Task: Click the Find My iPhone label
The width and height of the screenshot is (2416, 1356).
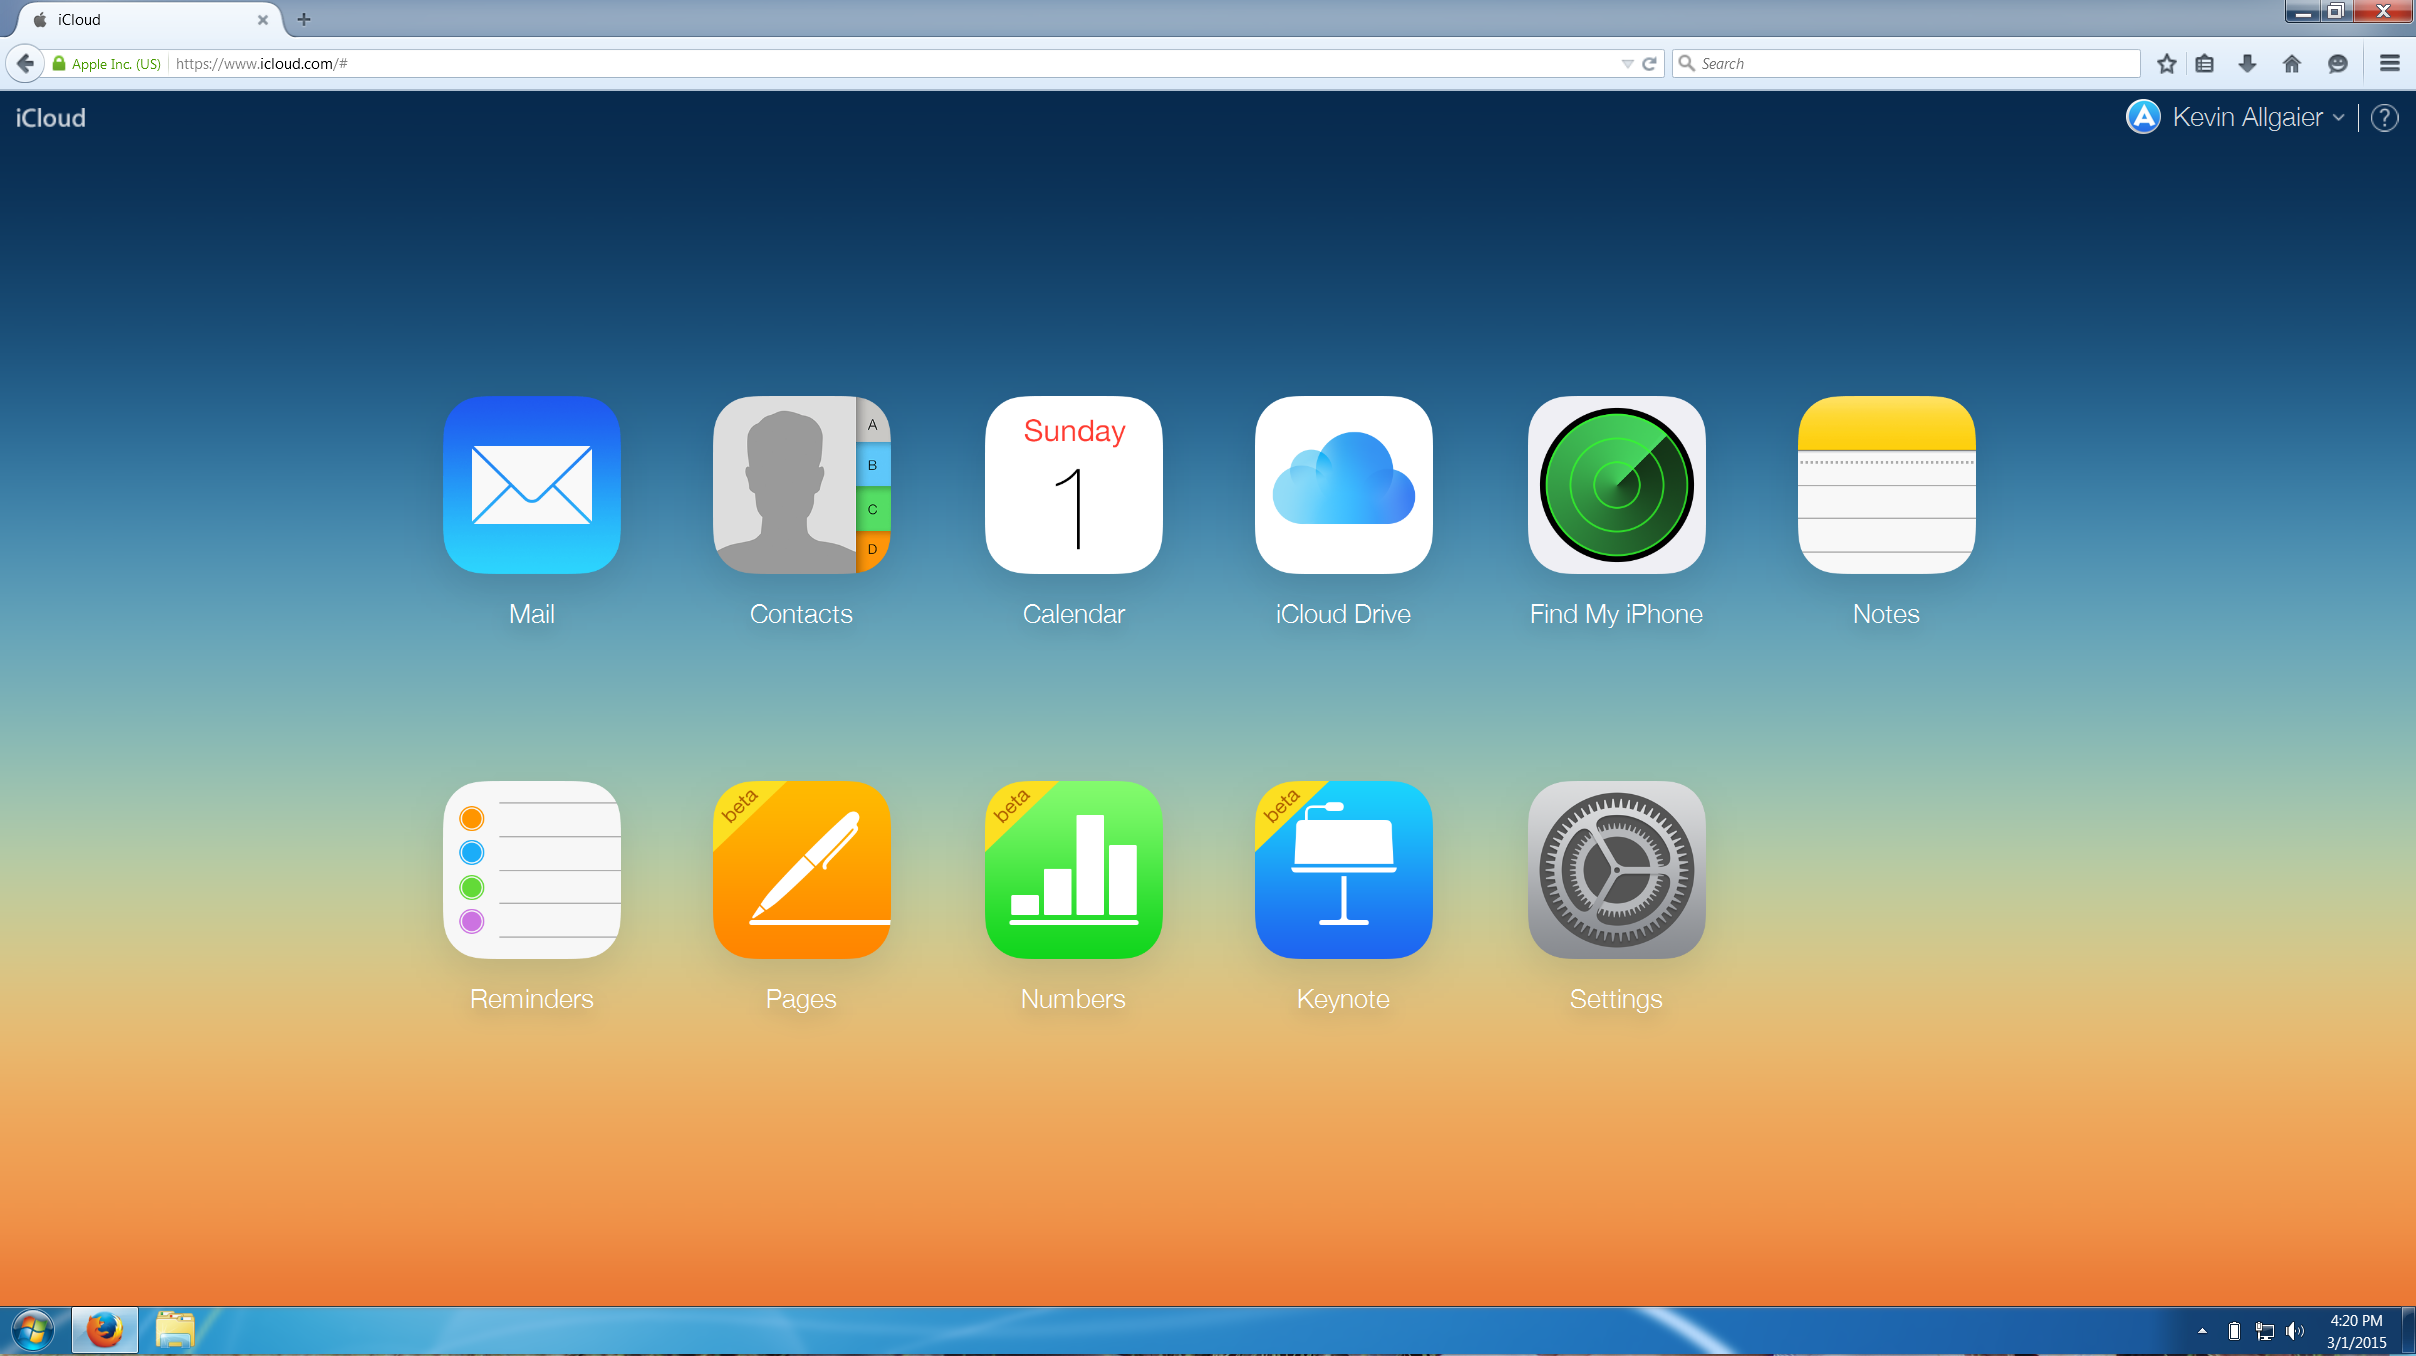Action: 1616,614
